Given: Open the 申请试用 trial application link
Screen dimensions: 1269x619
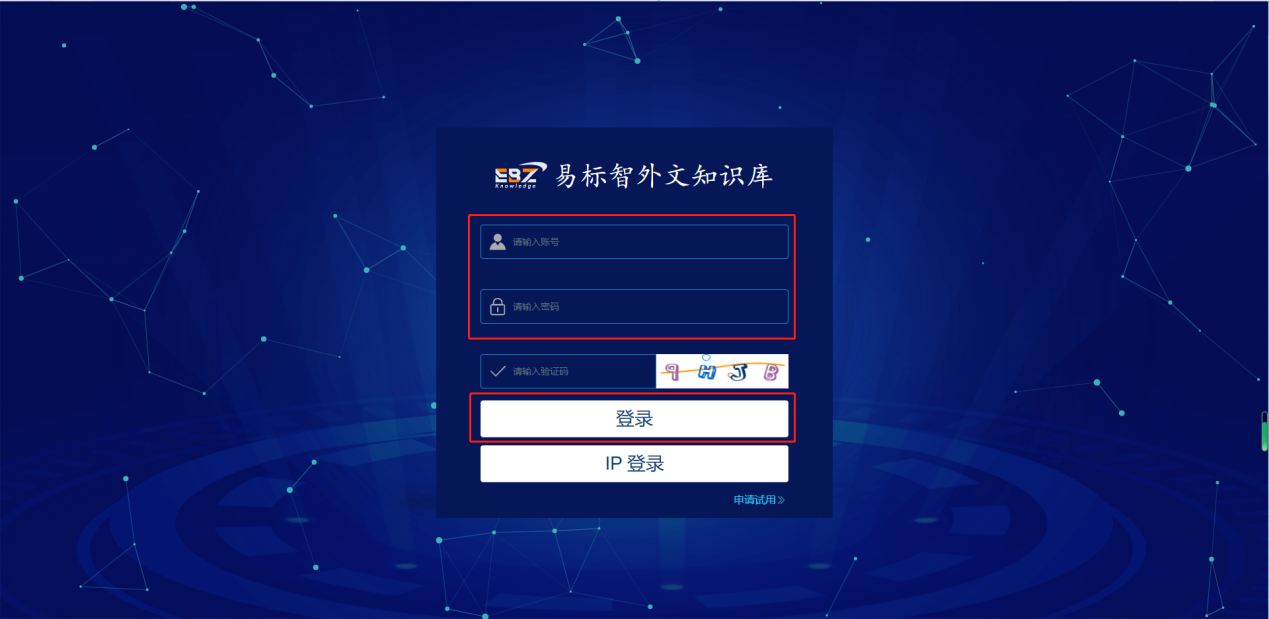Looking at the screenshot, I should [755, 500].
